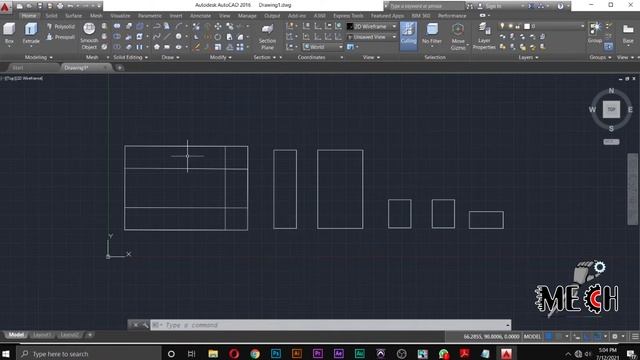Click the Group tool

[595, 33]
